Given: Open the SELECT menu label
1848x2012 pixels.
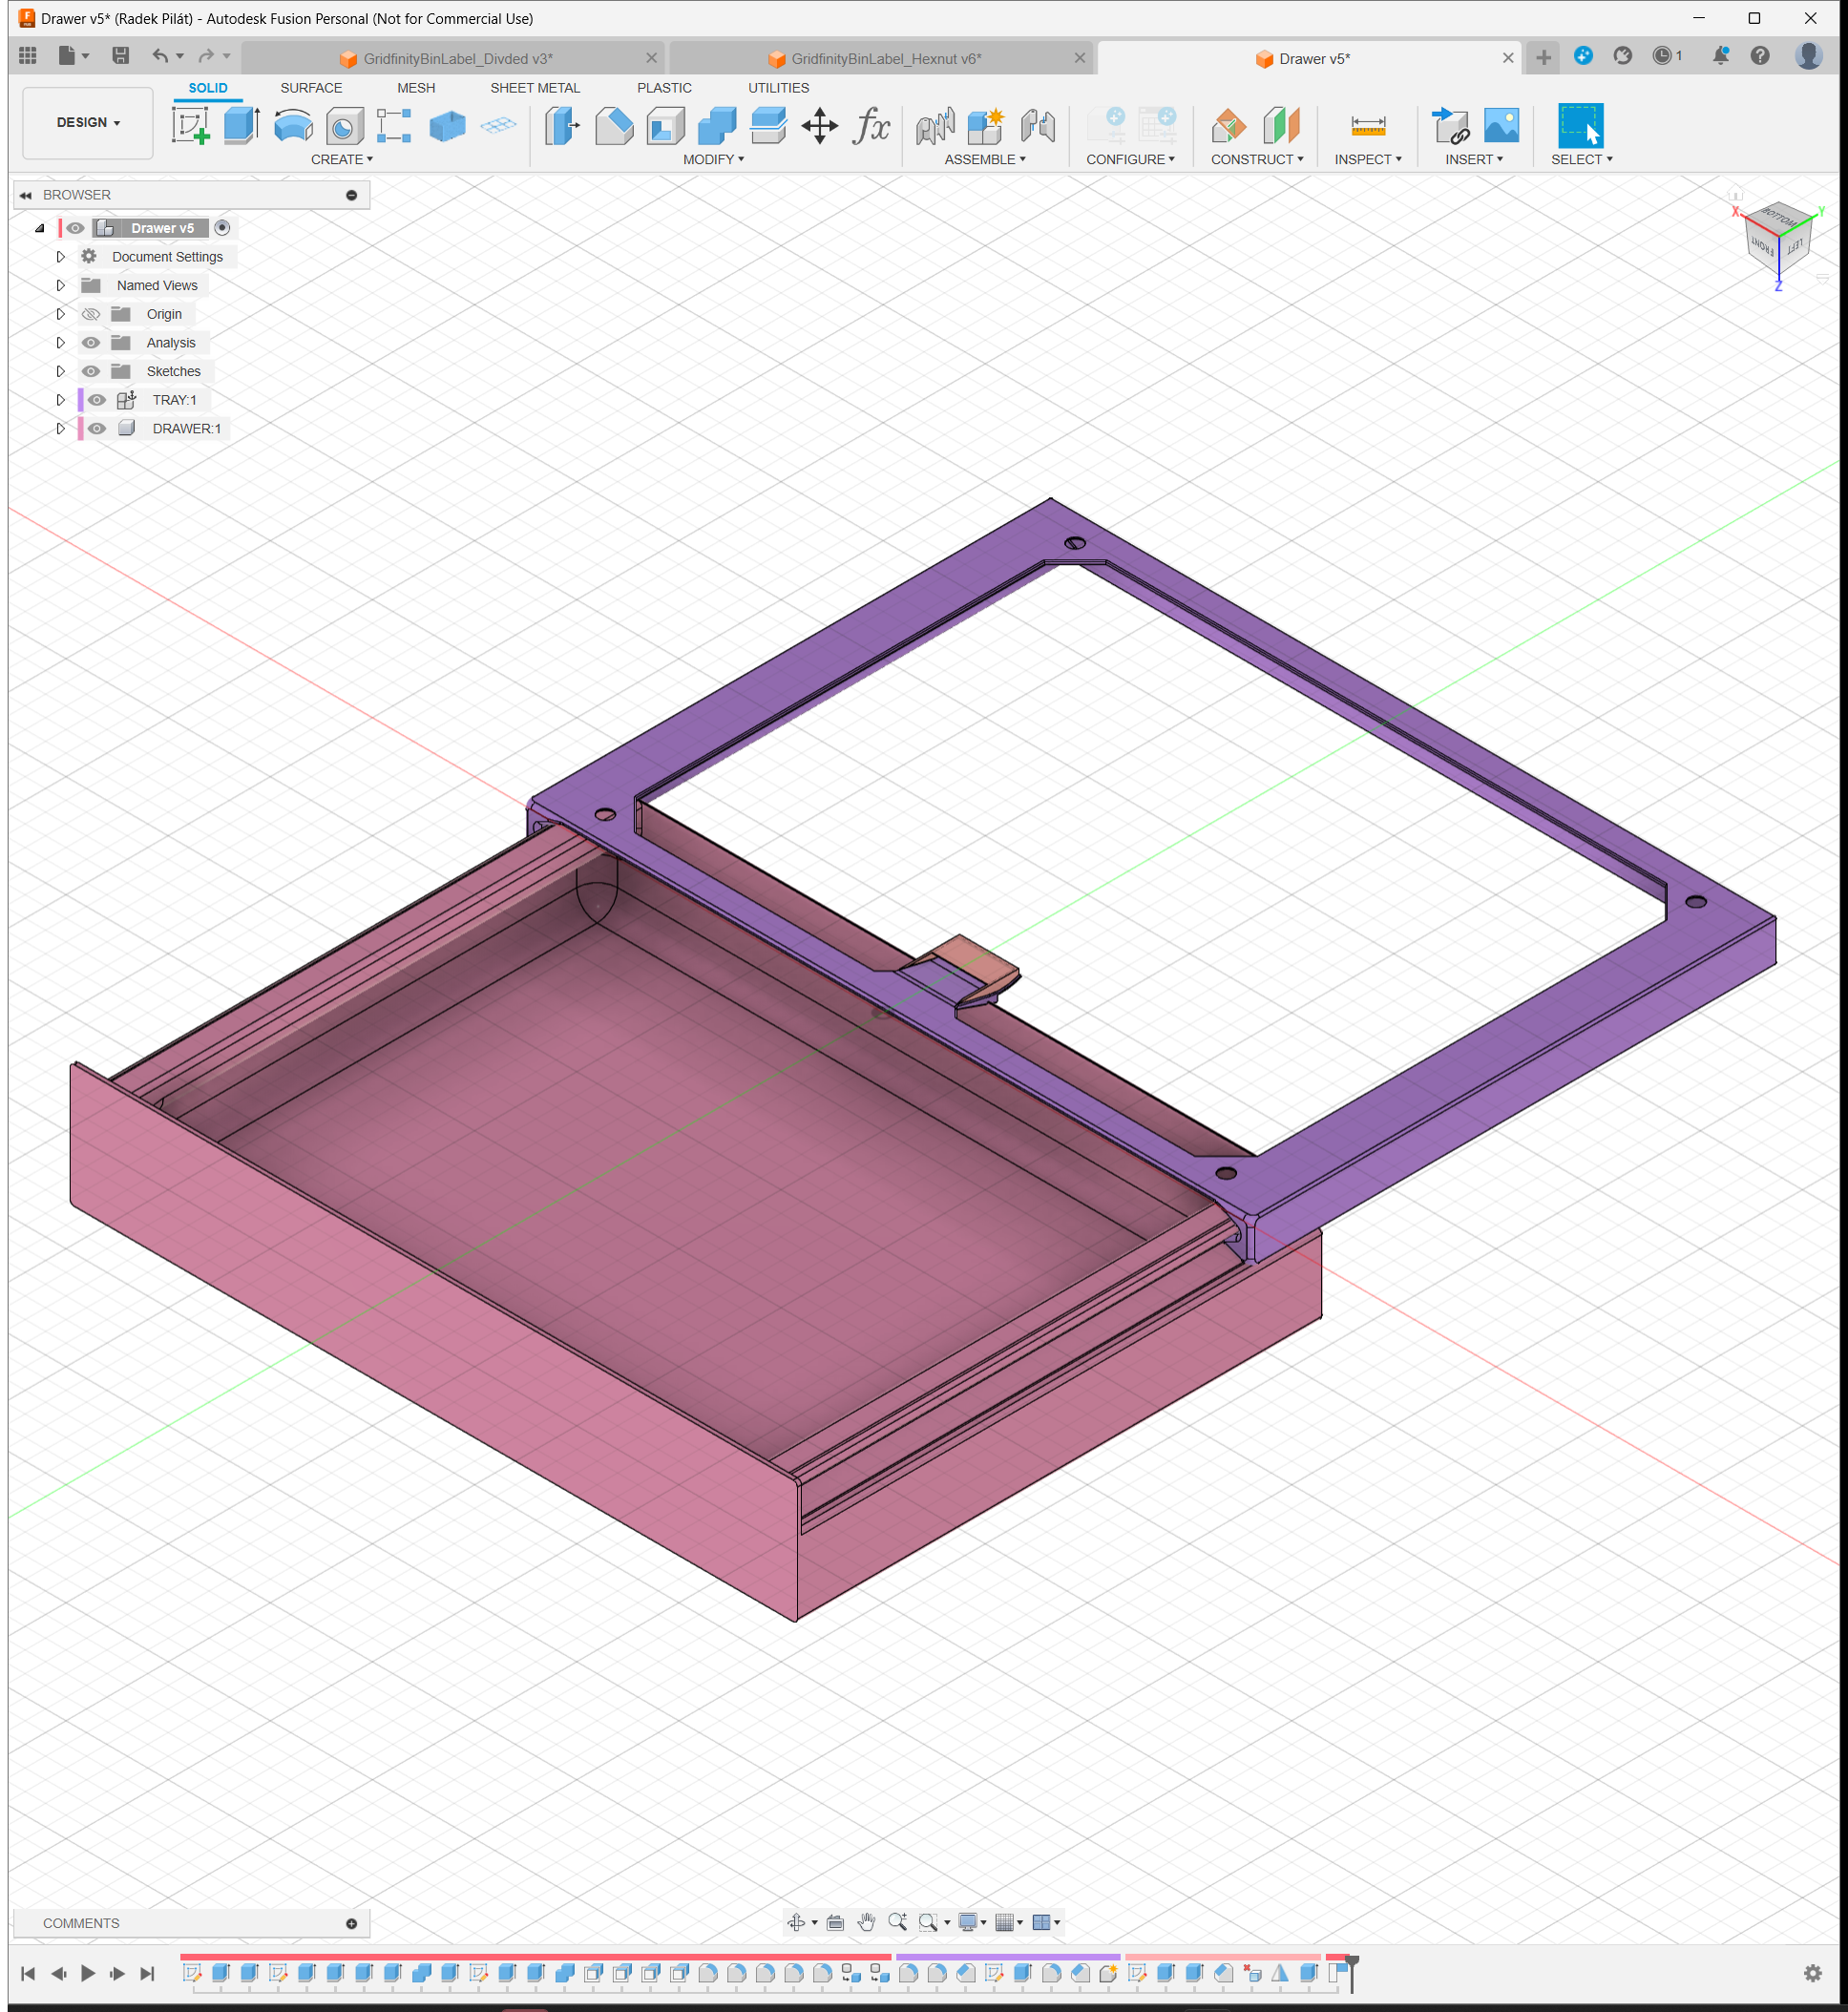Looking at the screenshot, I should 1582,160.
